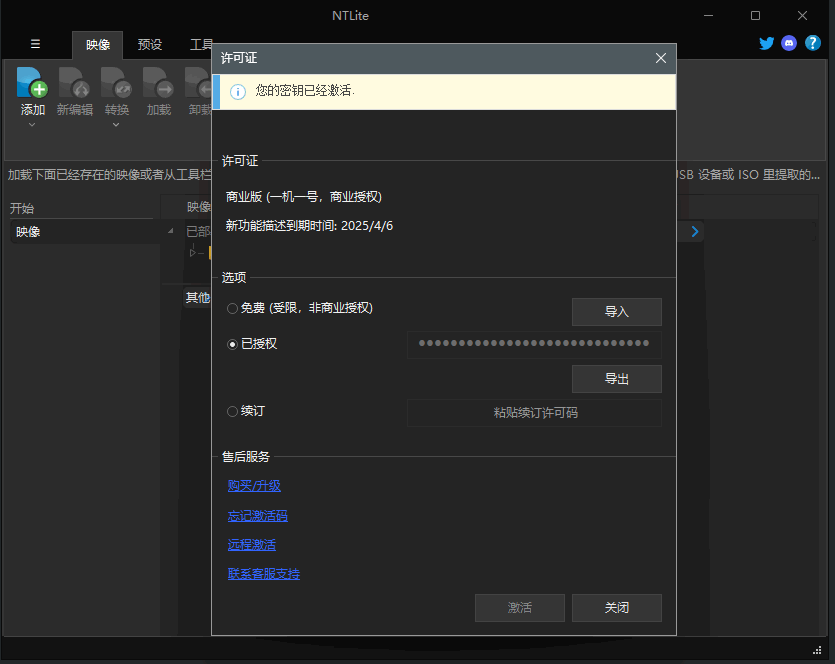Switch to the 映像 tab
The width and height of the screenshot is (835, 664).
97,45
